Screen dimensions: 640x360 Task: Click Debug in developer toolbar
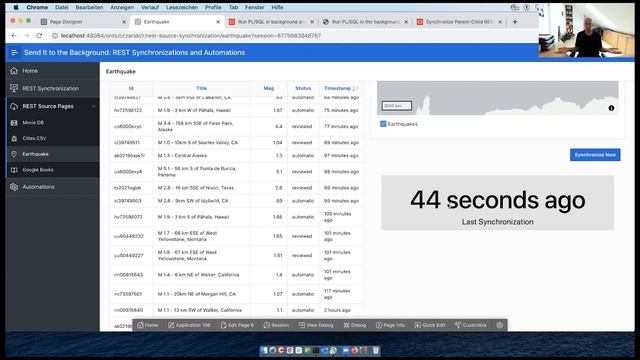click(x=355, y=325)
